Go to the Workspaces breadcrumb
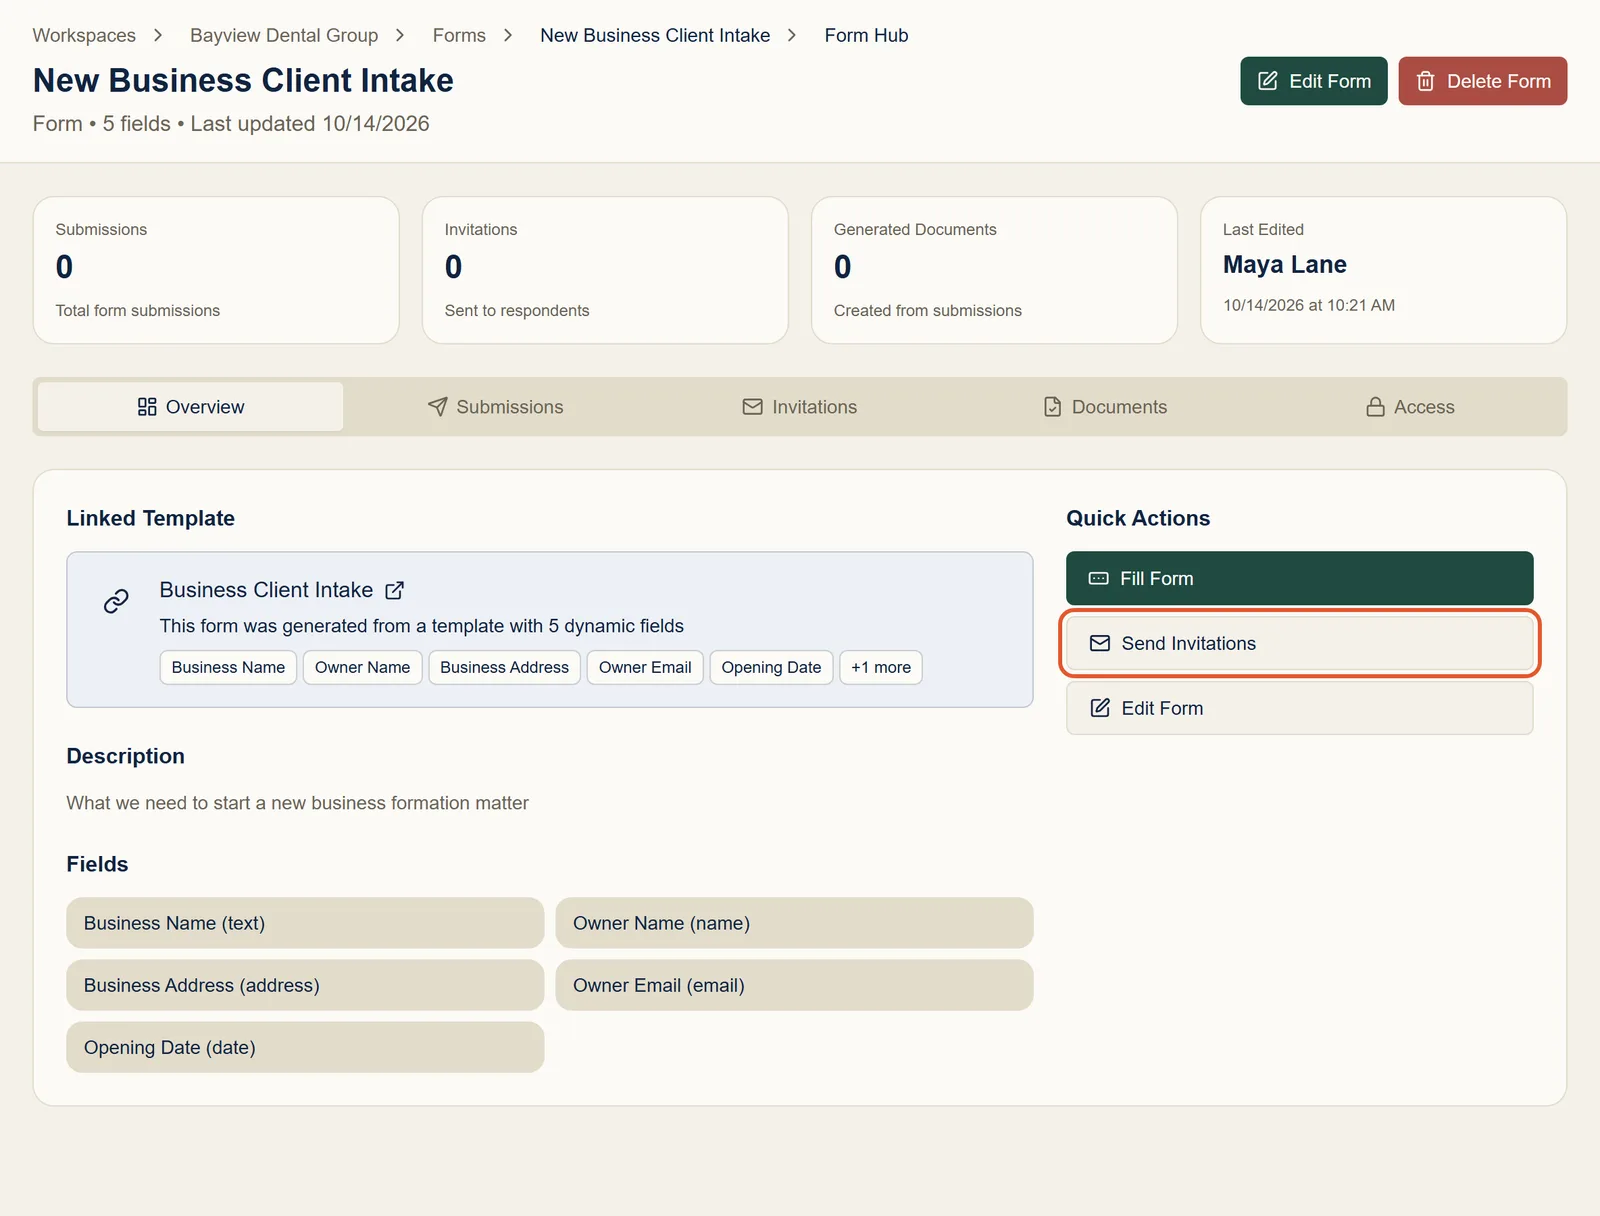This screenshot has width=1600, height=1216. [x=84, y=35]
